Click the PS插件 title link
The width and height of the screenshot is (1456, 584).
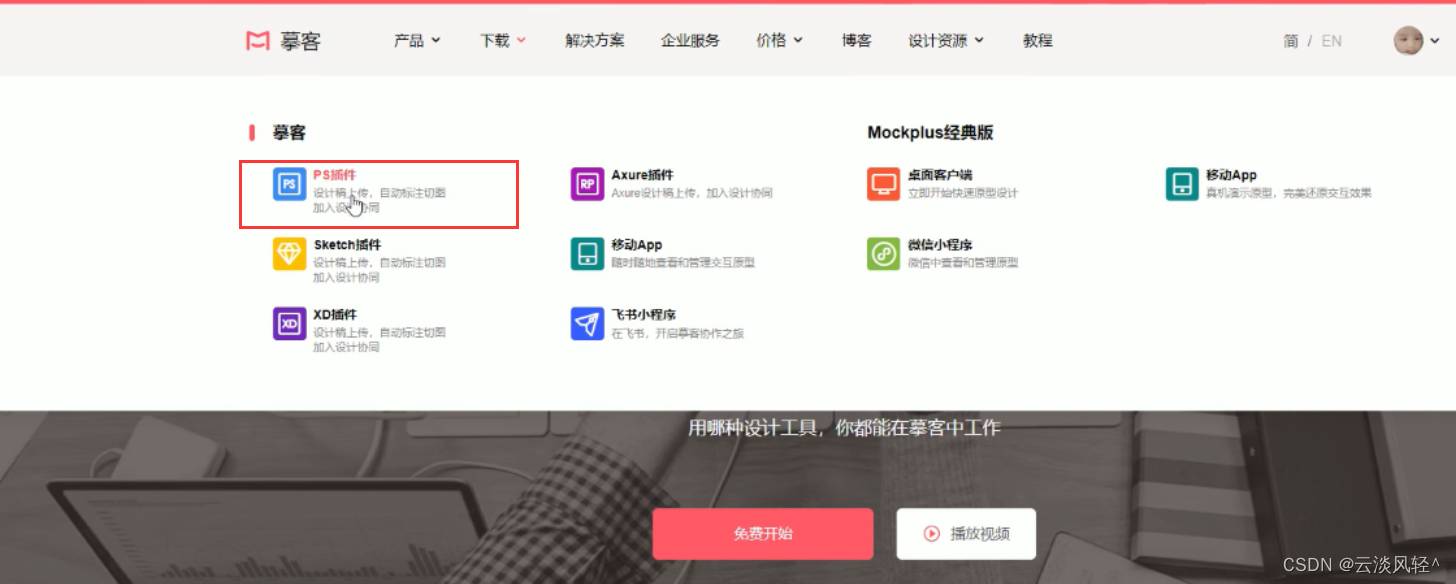(x=334, y=175)
